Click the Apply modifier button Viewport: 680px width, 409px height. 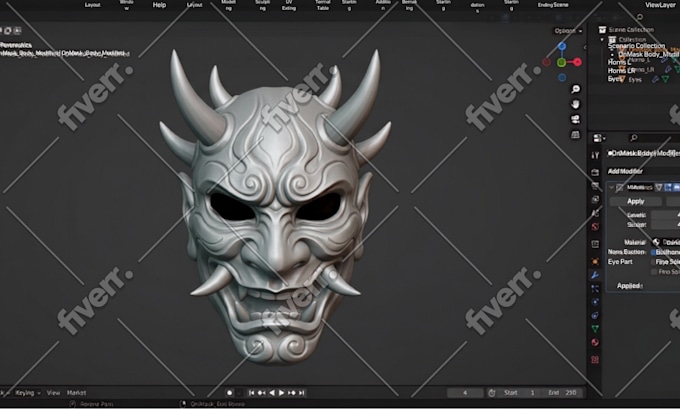click(635, 201)
